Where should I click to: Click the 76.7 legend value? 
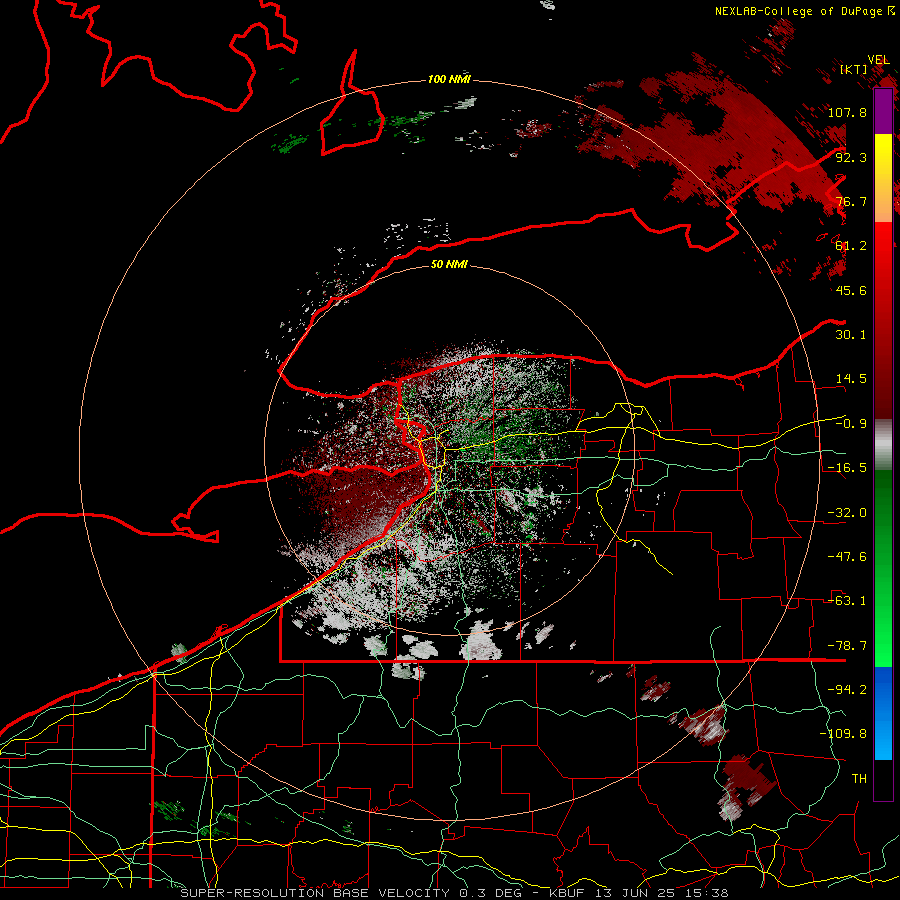[851, 201]
